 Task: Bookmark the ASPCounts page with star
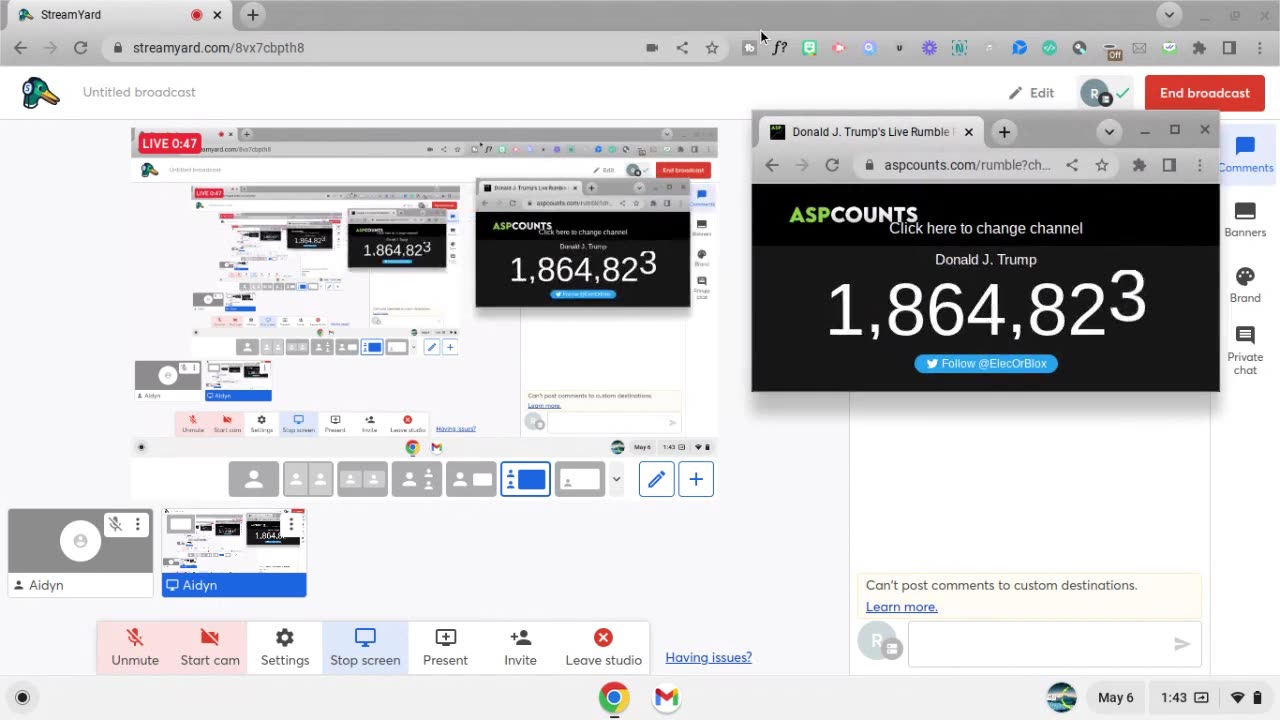tap(1101, 165)
